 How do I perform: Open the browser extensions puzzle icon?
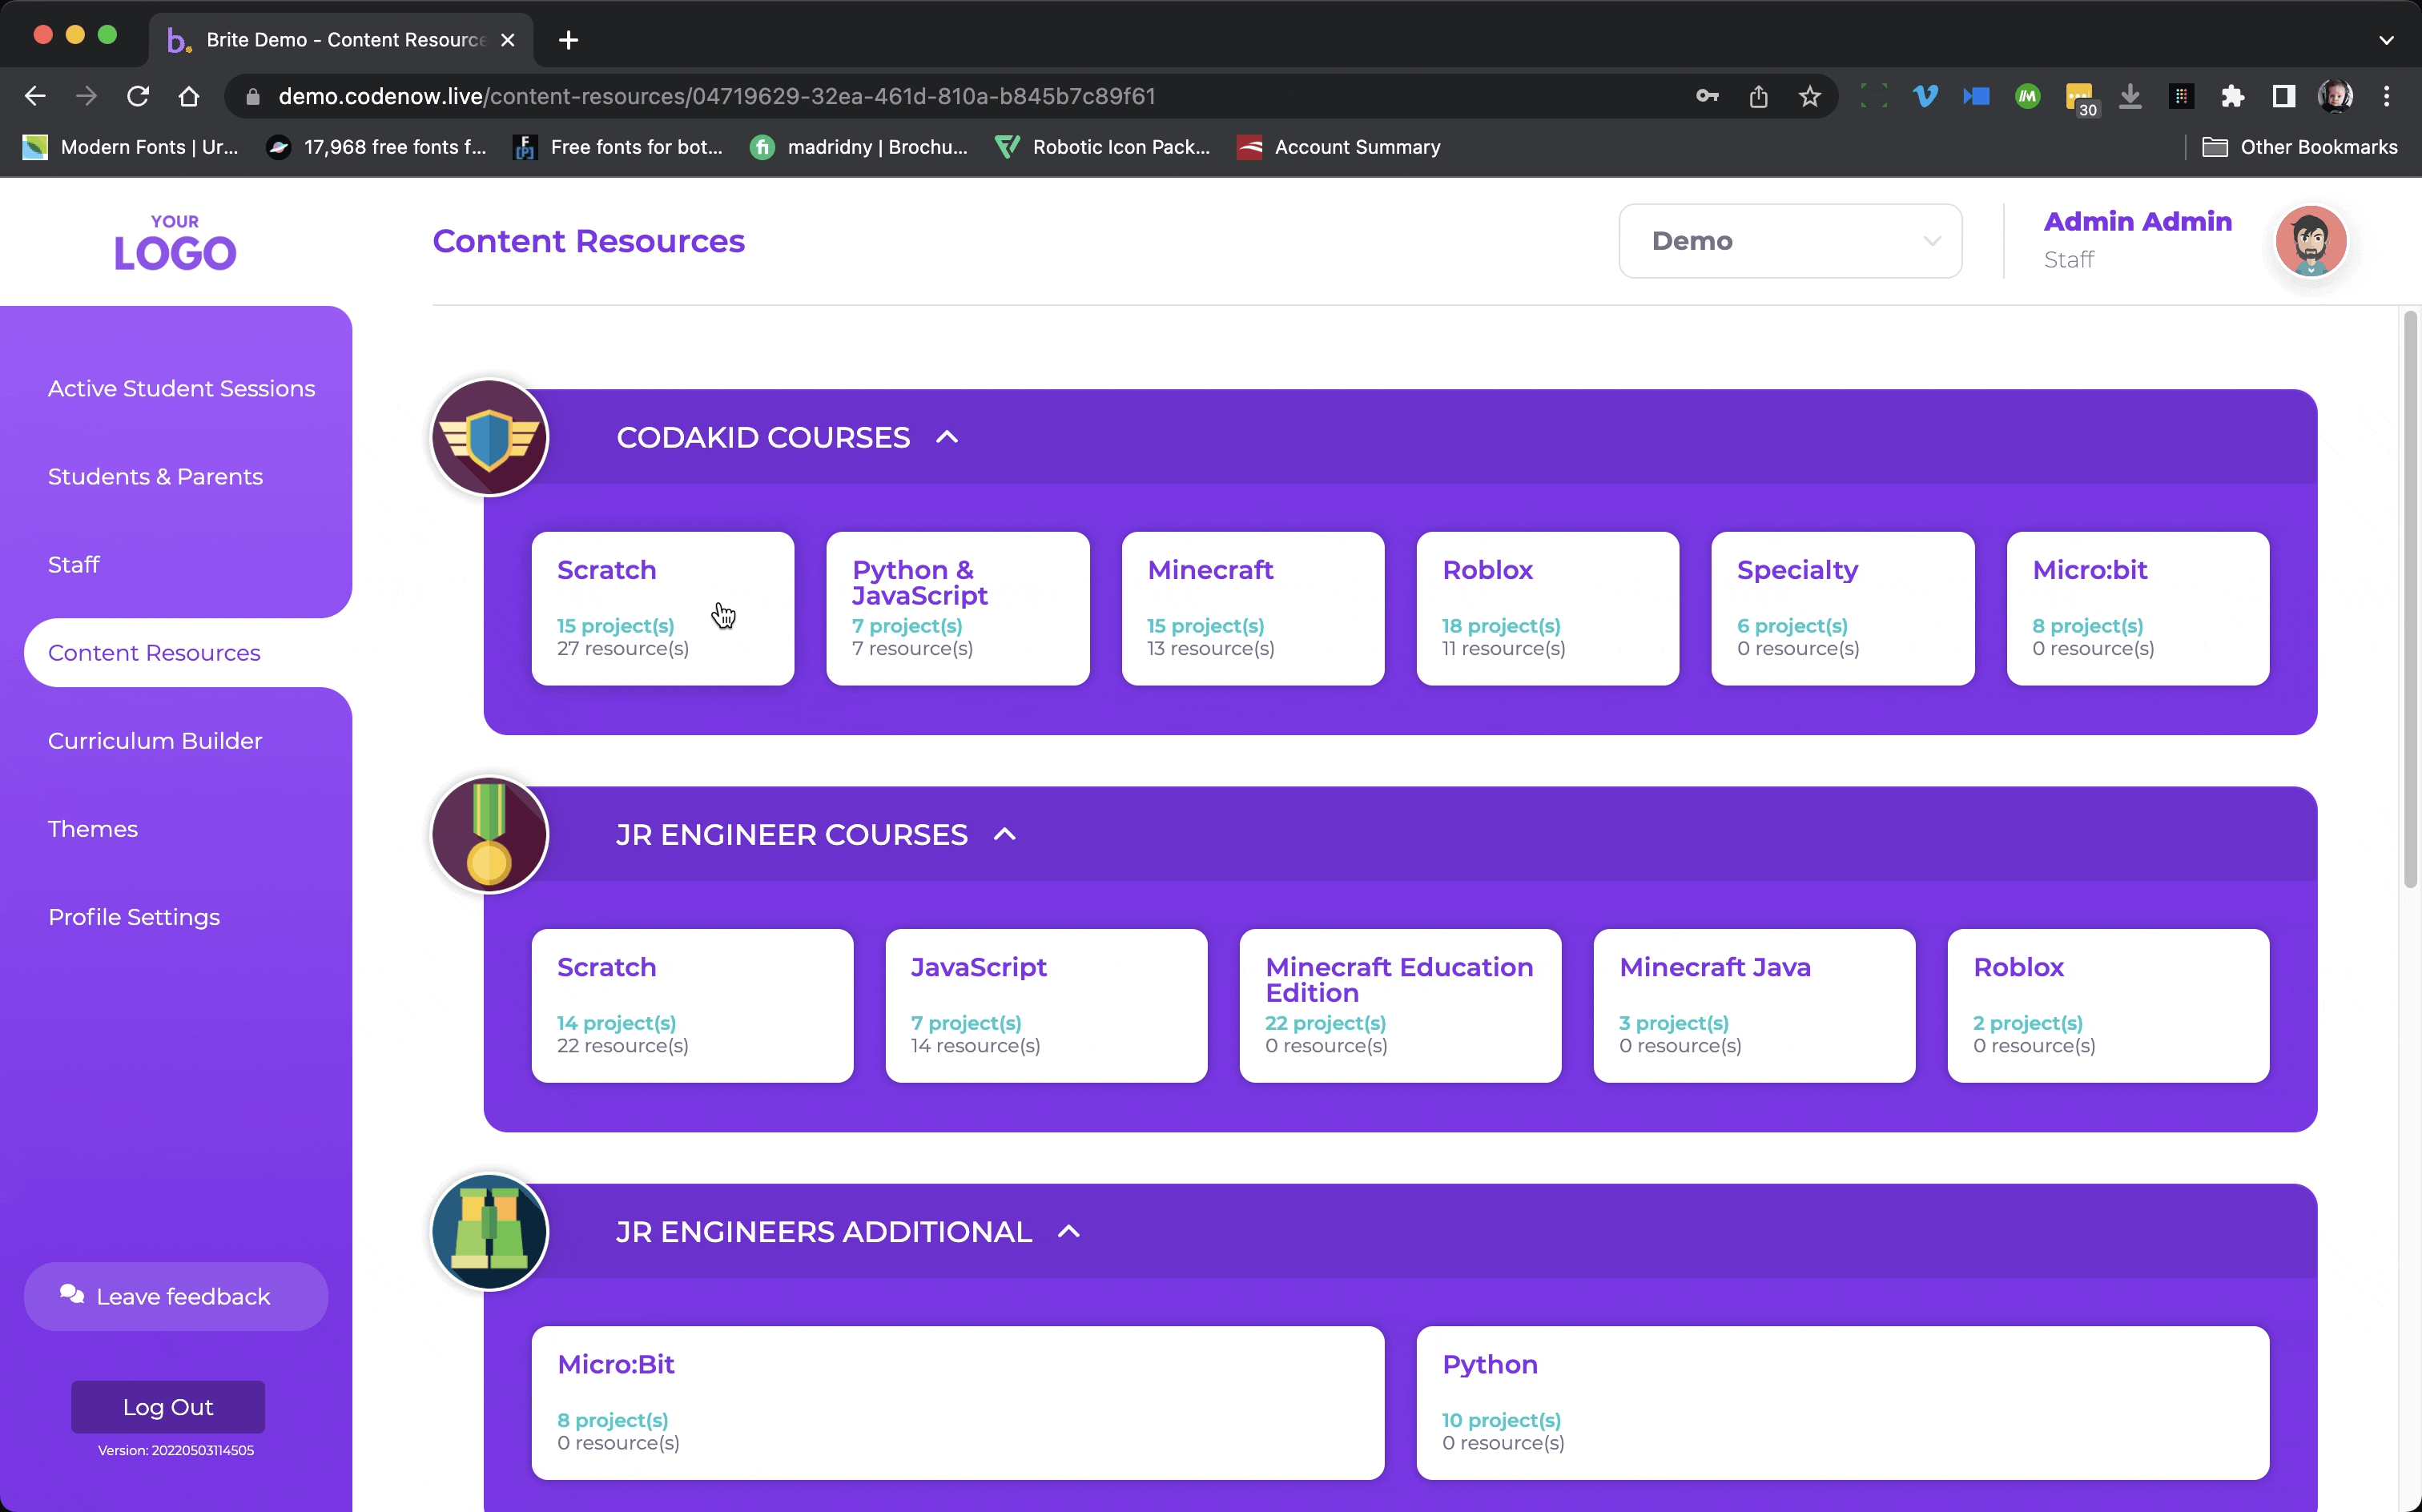click(2232, 96)
